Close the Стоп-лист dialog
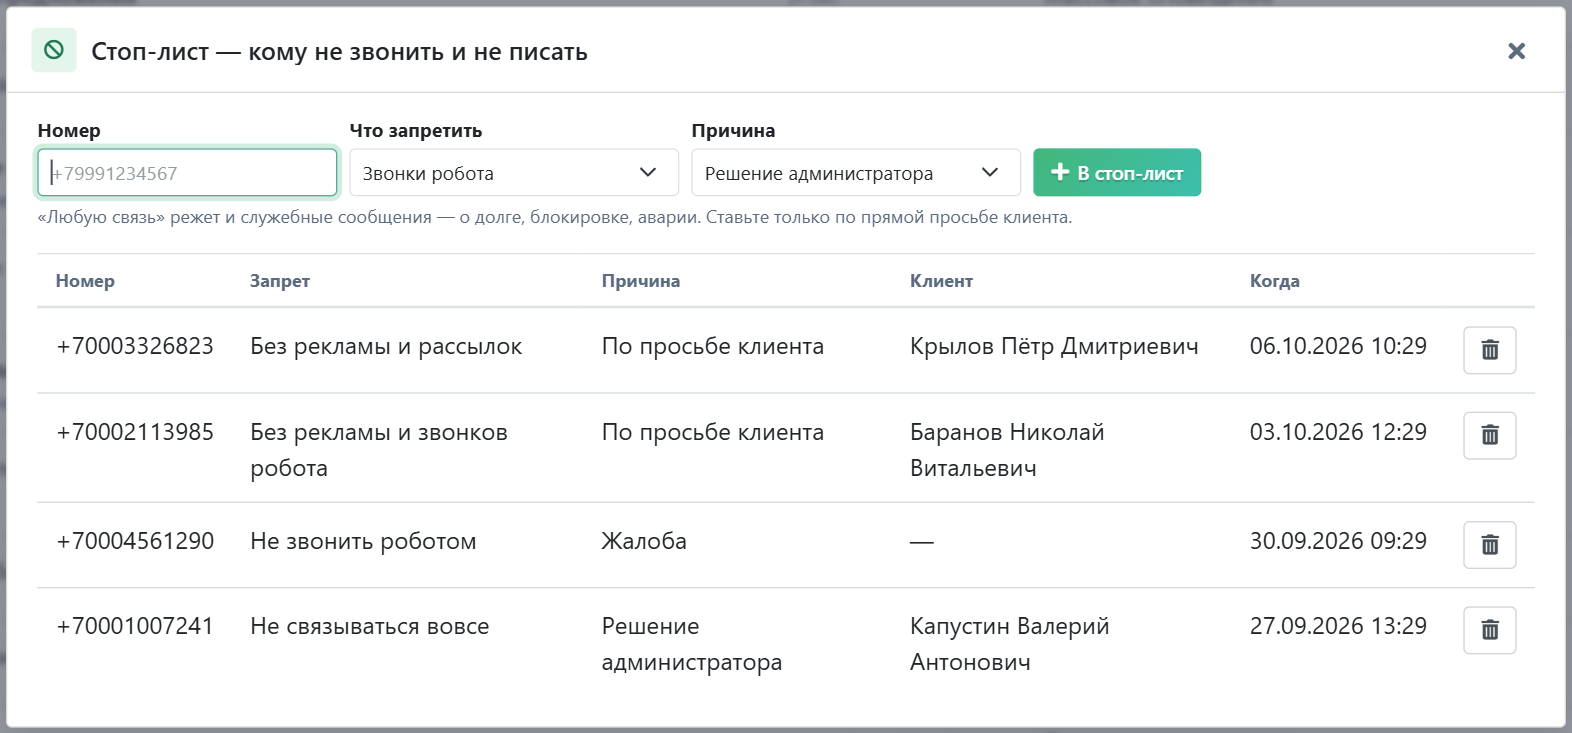This screenshot has width=1572, height=733. [x=1516, y=51]
